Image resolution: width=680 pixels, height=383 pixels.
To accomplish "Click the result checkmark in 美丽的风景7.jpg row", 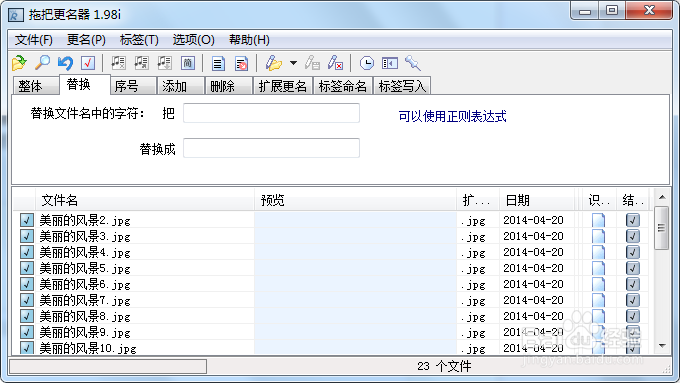I will pyautogui.click(x=633, y=300).
